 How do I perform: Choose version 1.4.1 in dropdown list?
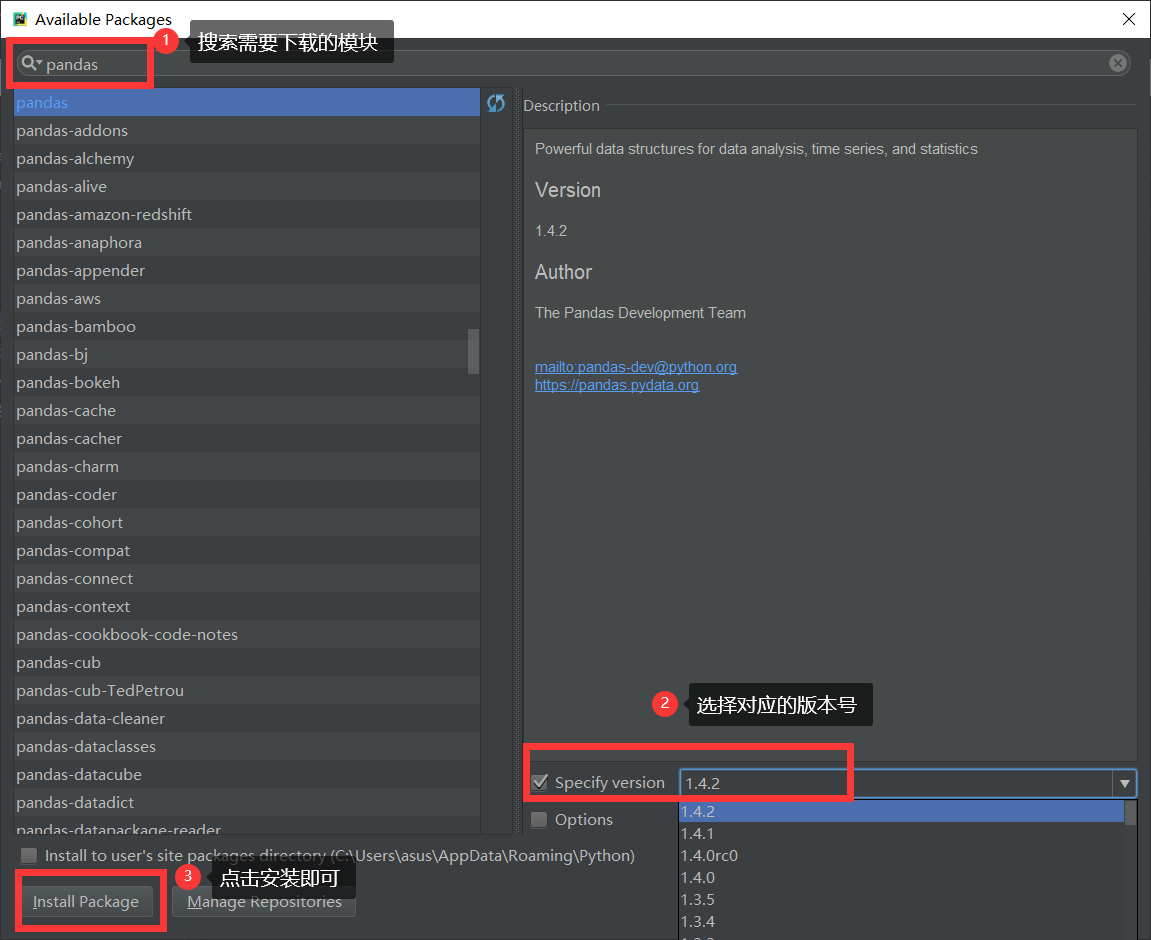(x=901, y=834)
